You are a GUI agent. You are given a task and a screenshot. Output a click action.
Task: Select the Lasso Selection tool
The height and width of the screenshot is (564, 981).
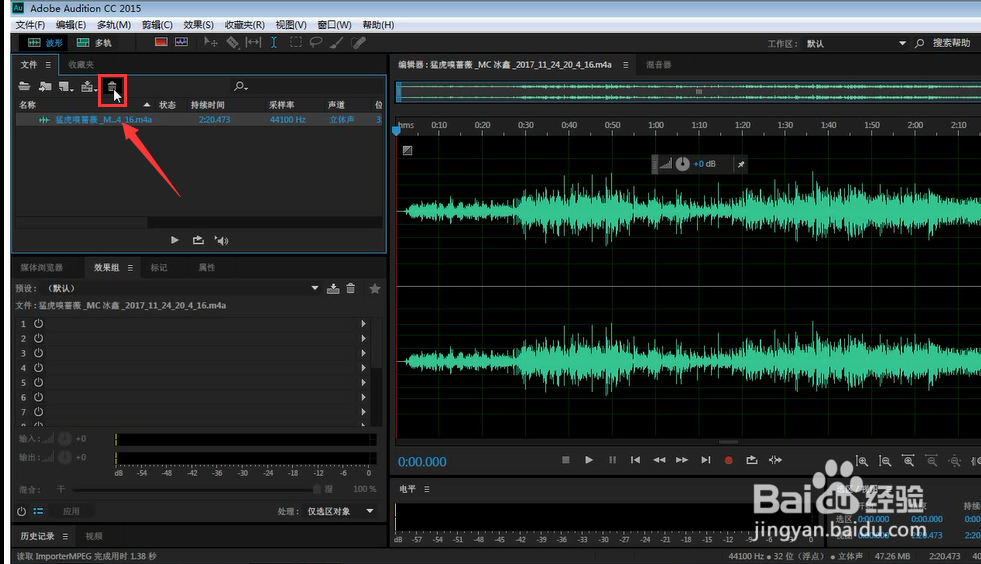316,43
